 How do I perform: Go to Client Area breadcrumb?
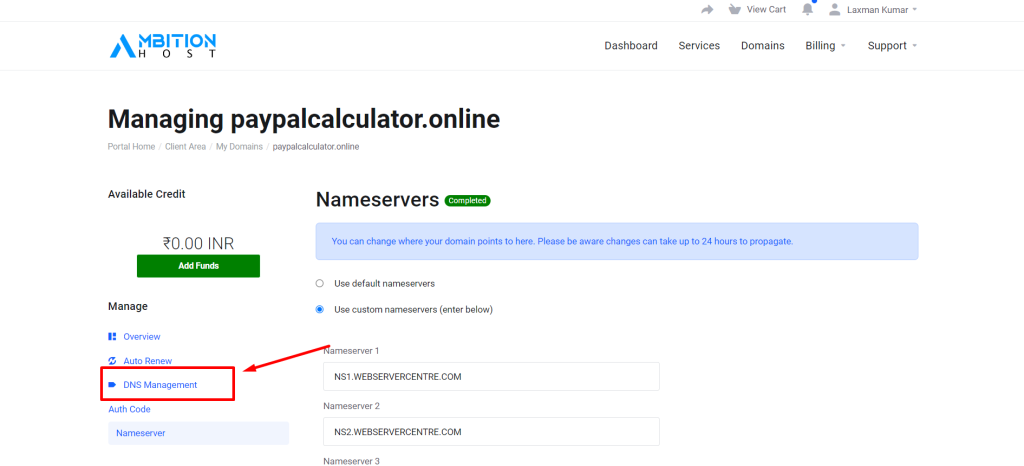point(185,147)
